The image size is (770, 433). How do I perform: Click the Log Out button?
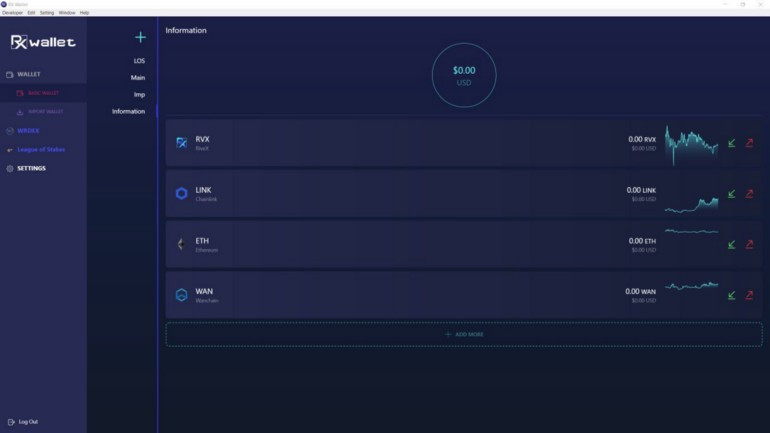[23, 422]
